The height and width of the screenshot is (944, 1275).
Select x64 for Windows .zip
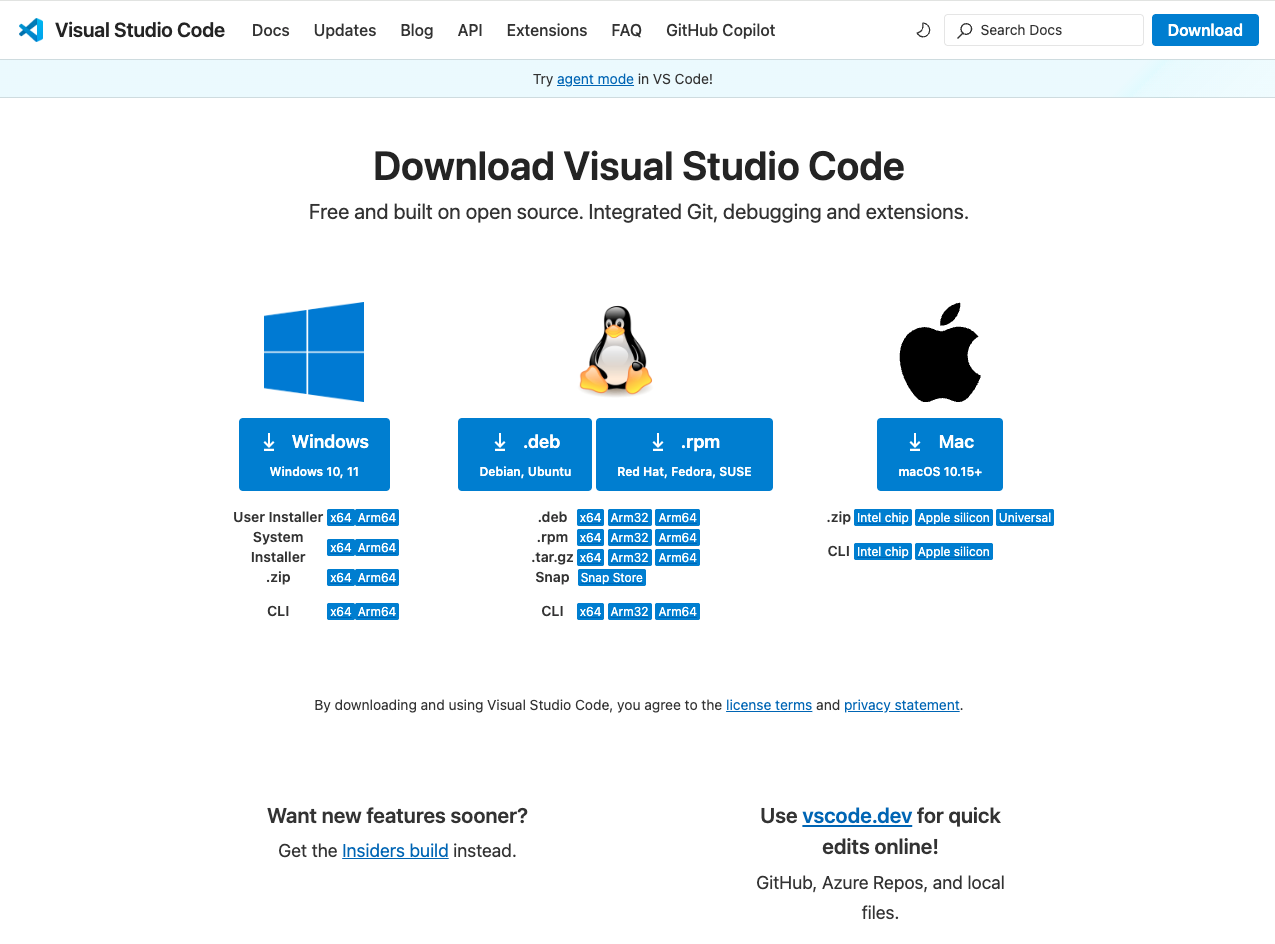tap(340, 578)
